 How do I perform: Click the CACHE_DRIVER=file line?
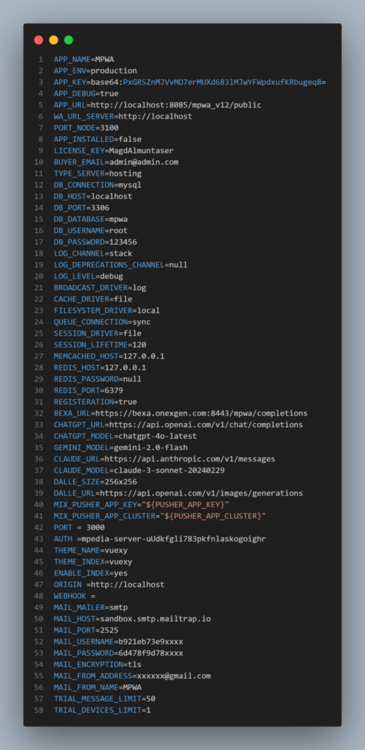(93, 299)
